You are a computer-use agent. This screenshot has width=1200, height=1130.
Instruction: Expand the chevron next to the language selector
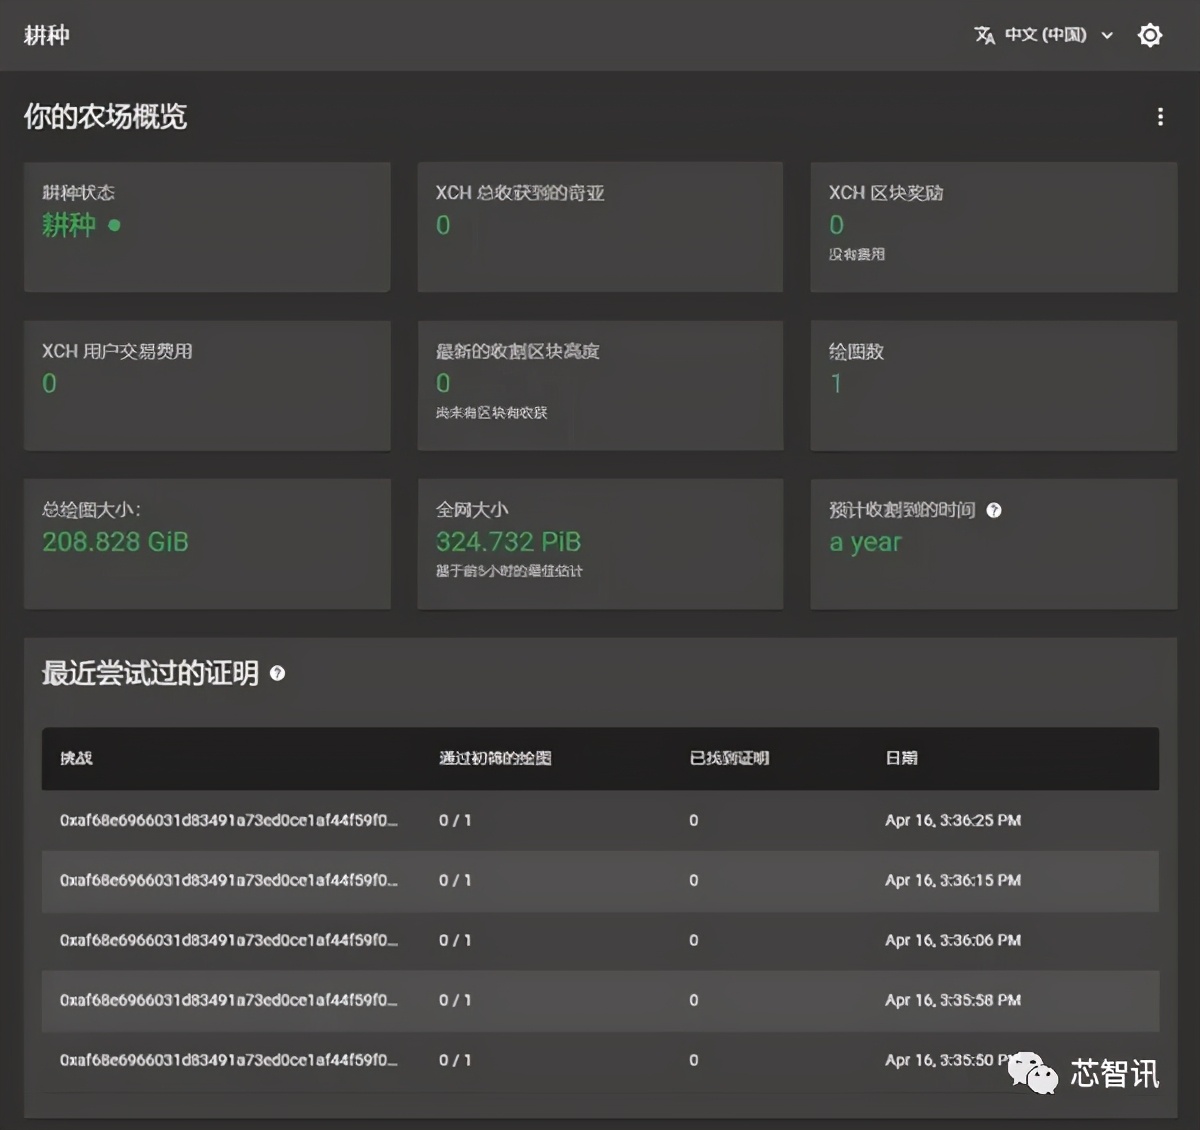[x=1107, y=35]
